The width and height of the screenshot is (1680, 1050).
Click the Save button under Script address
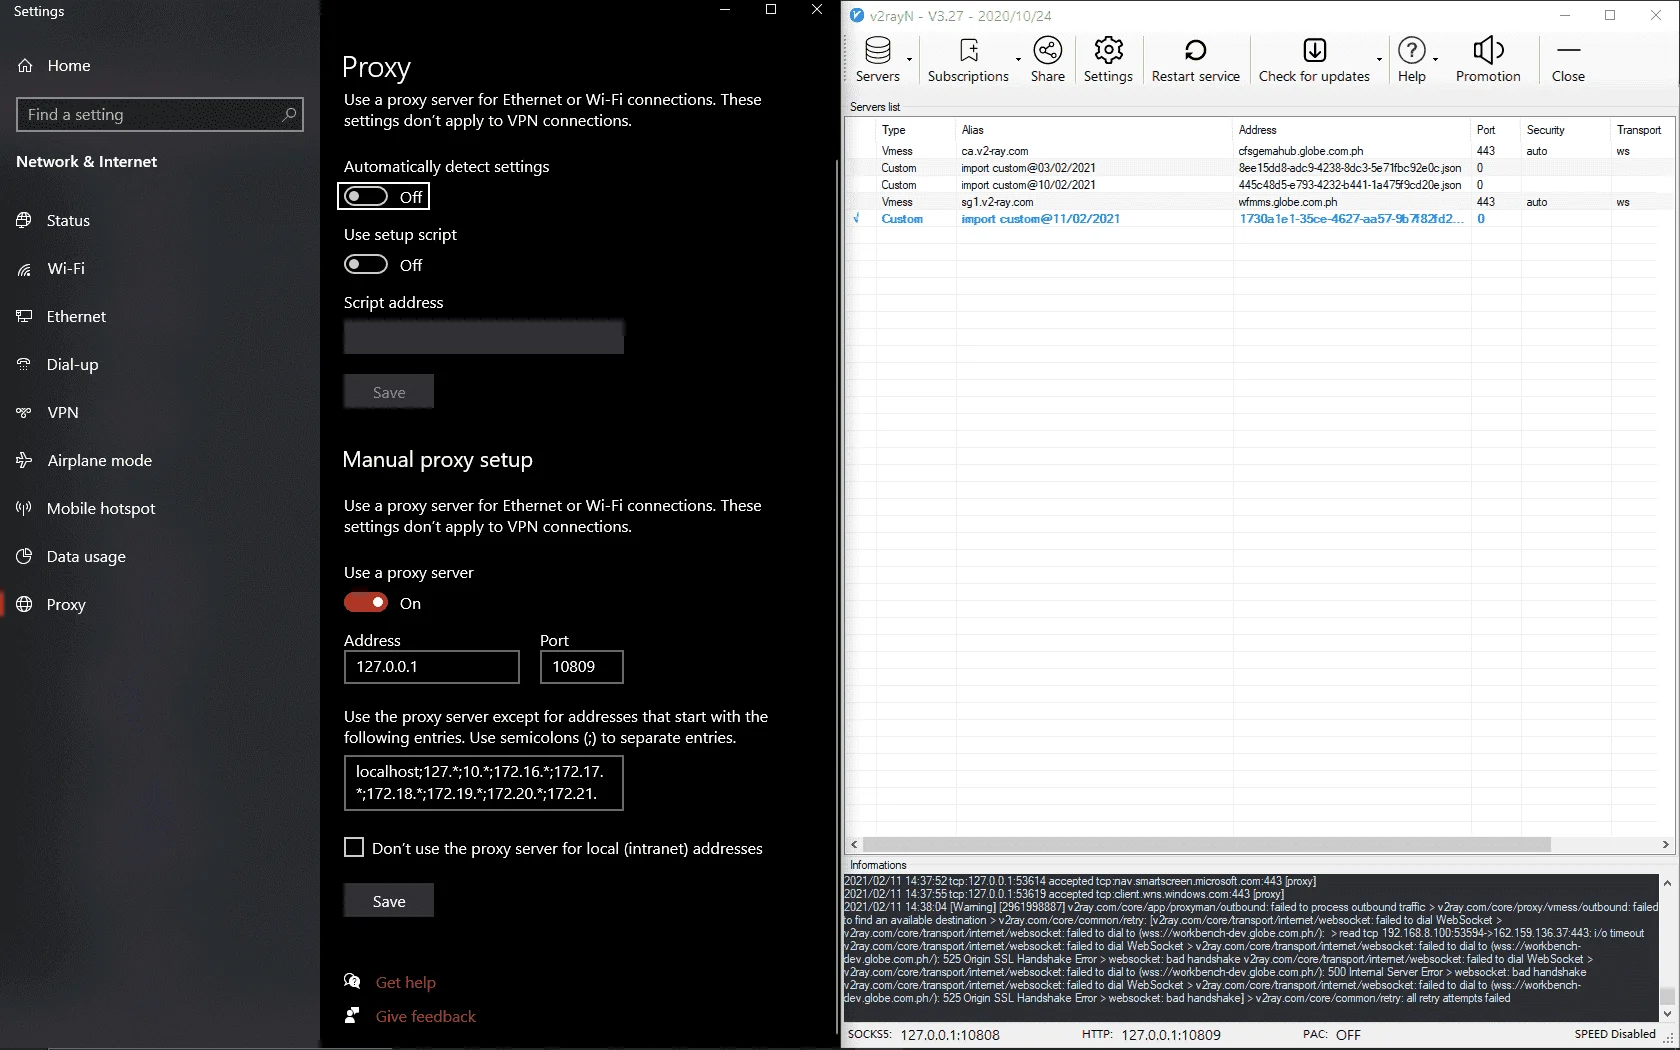tap(389, 391)
